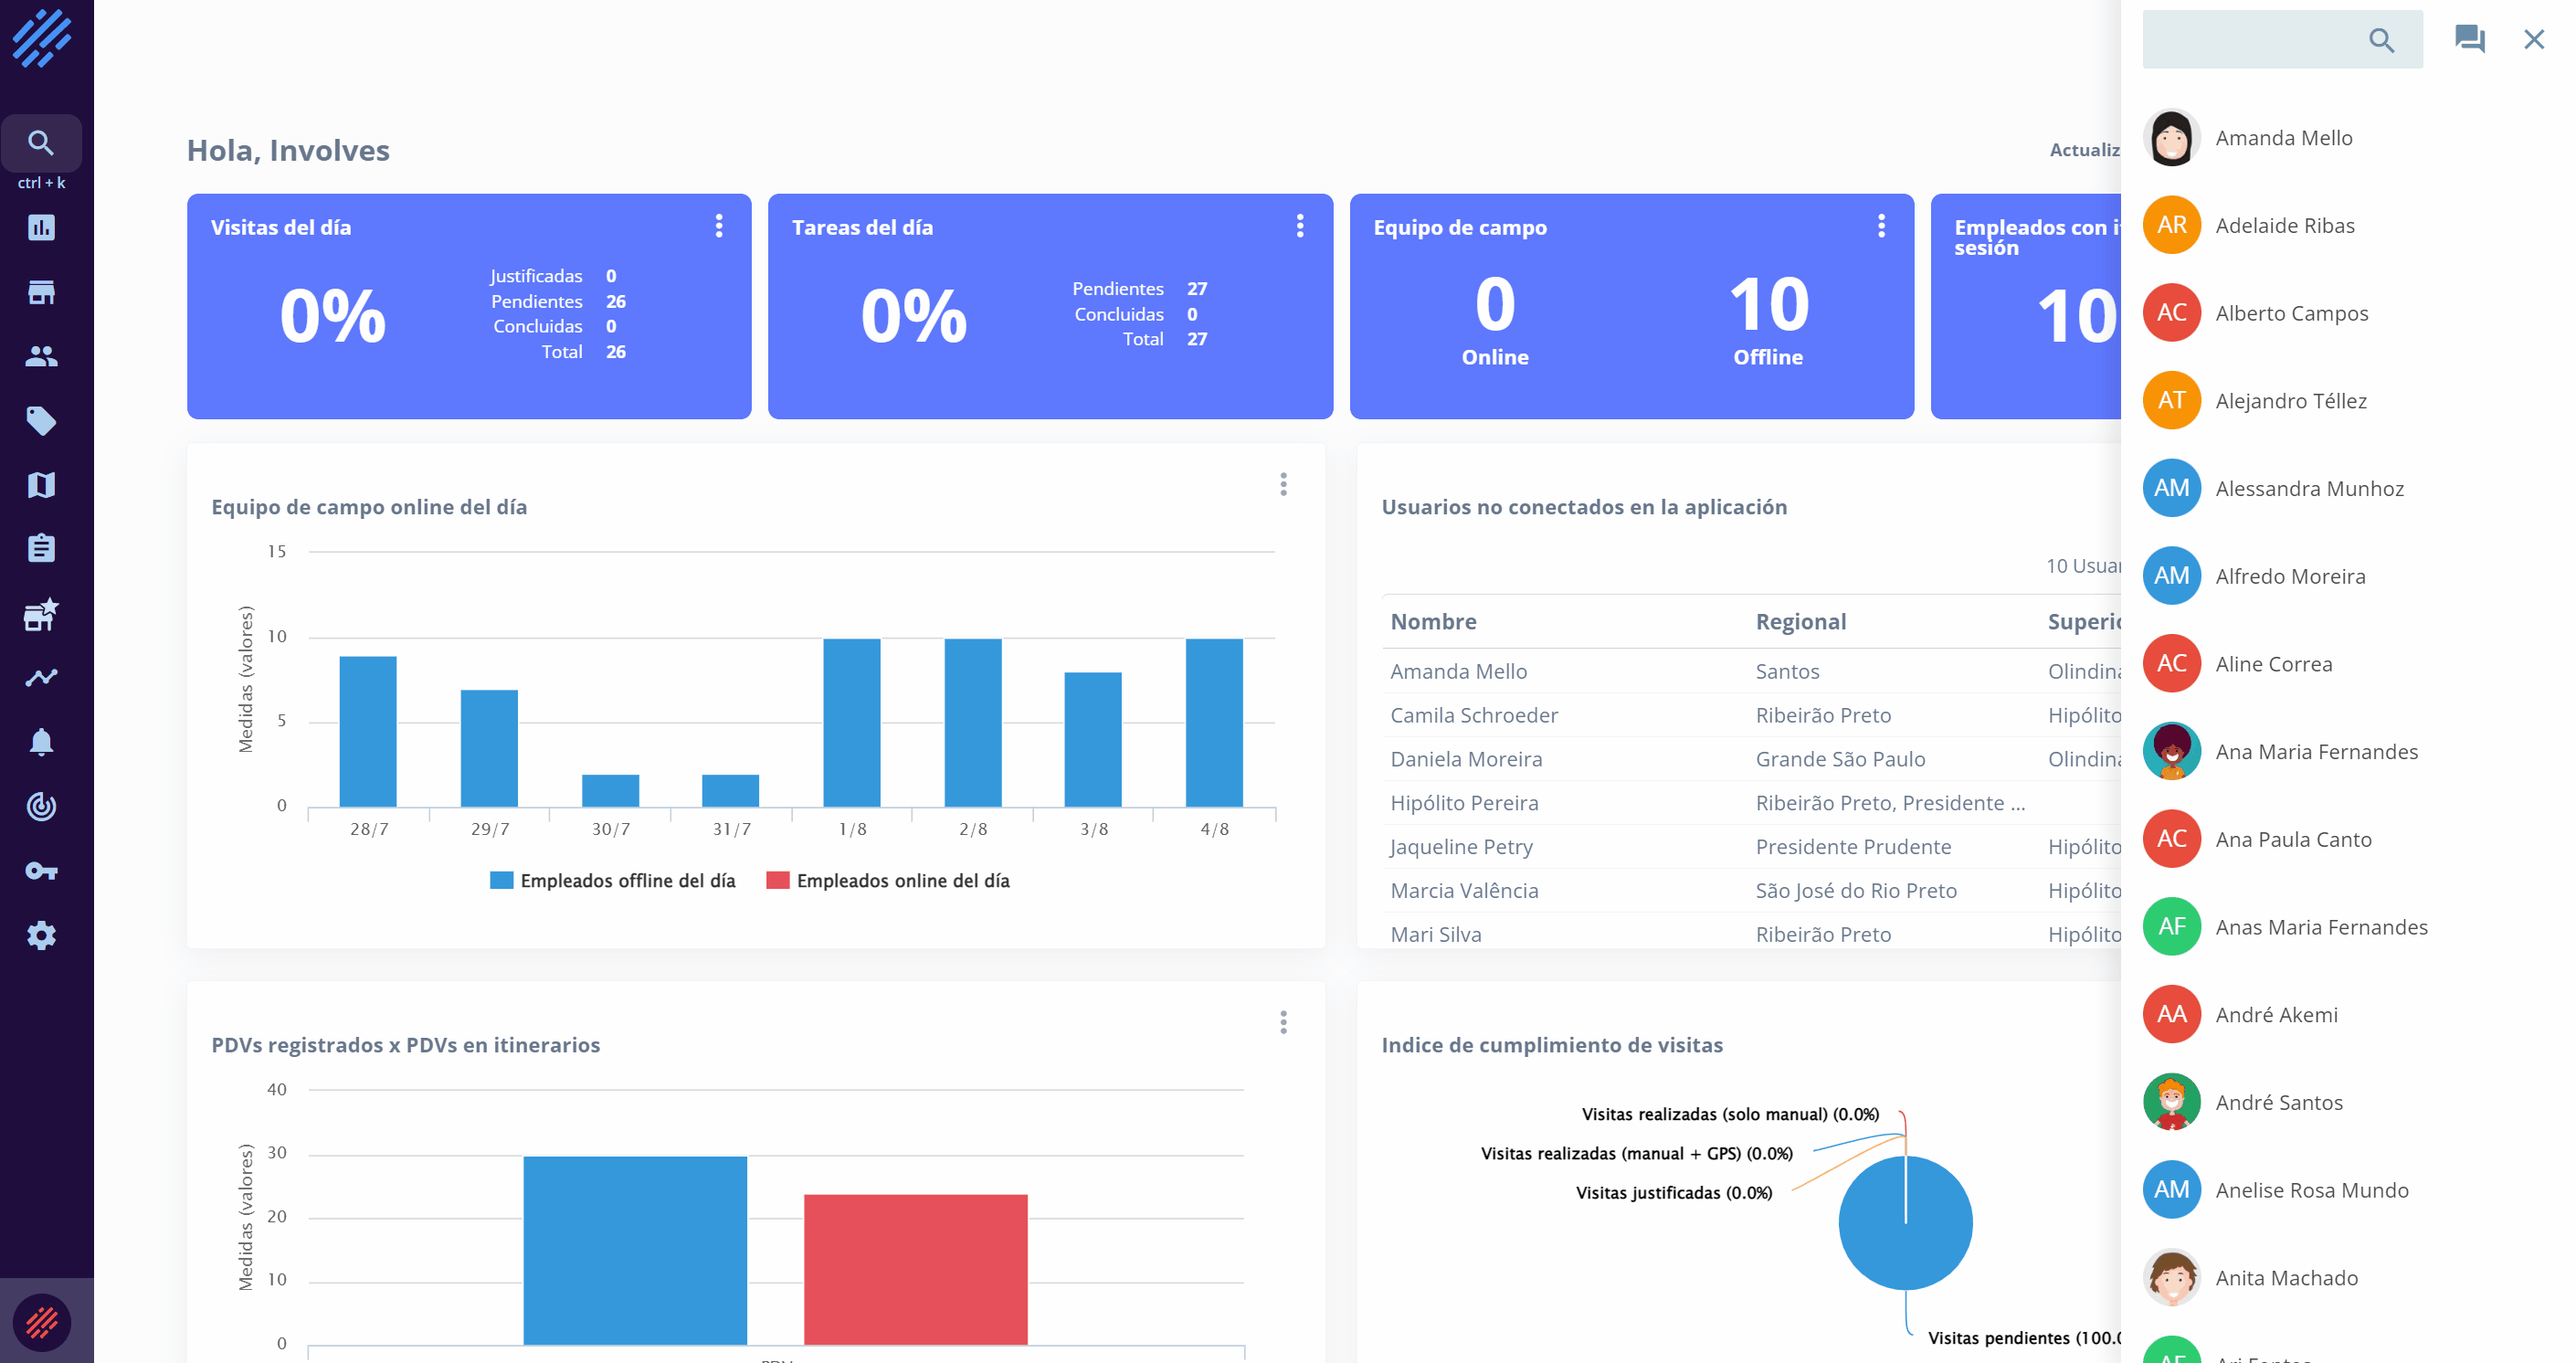2576x1363 pixels.
Task: Open the clipboard tasks icon in sidebar
Action: point(41,548)
